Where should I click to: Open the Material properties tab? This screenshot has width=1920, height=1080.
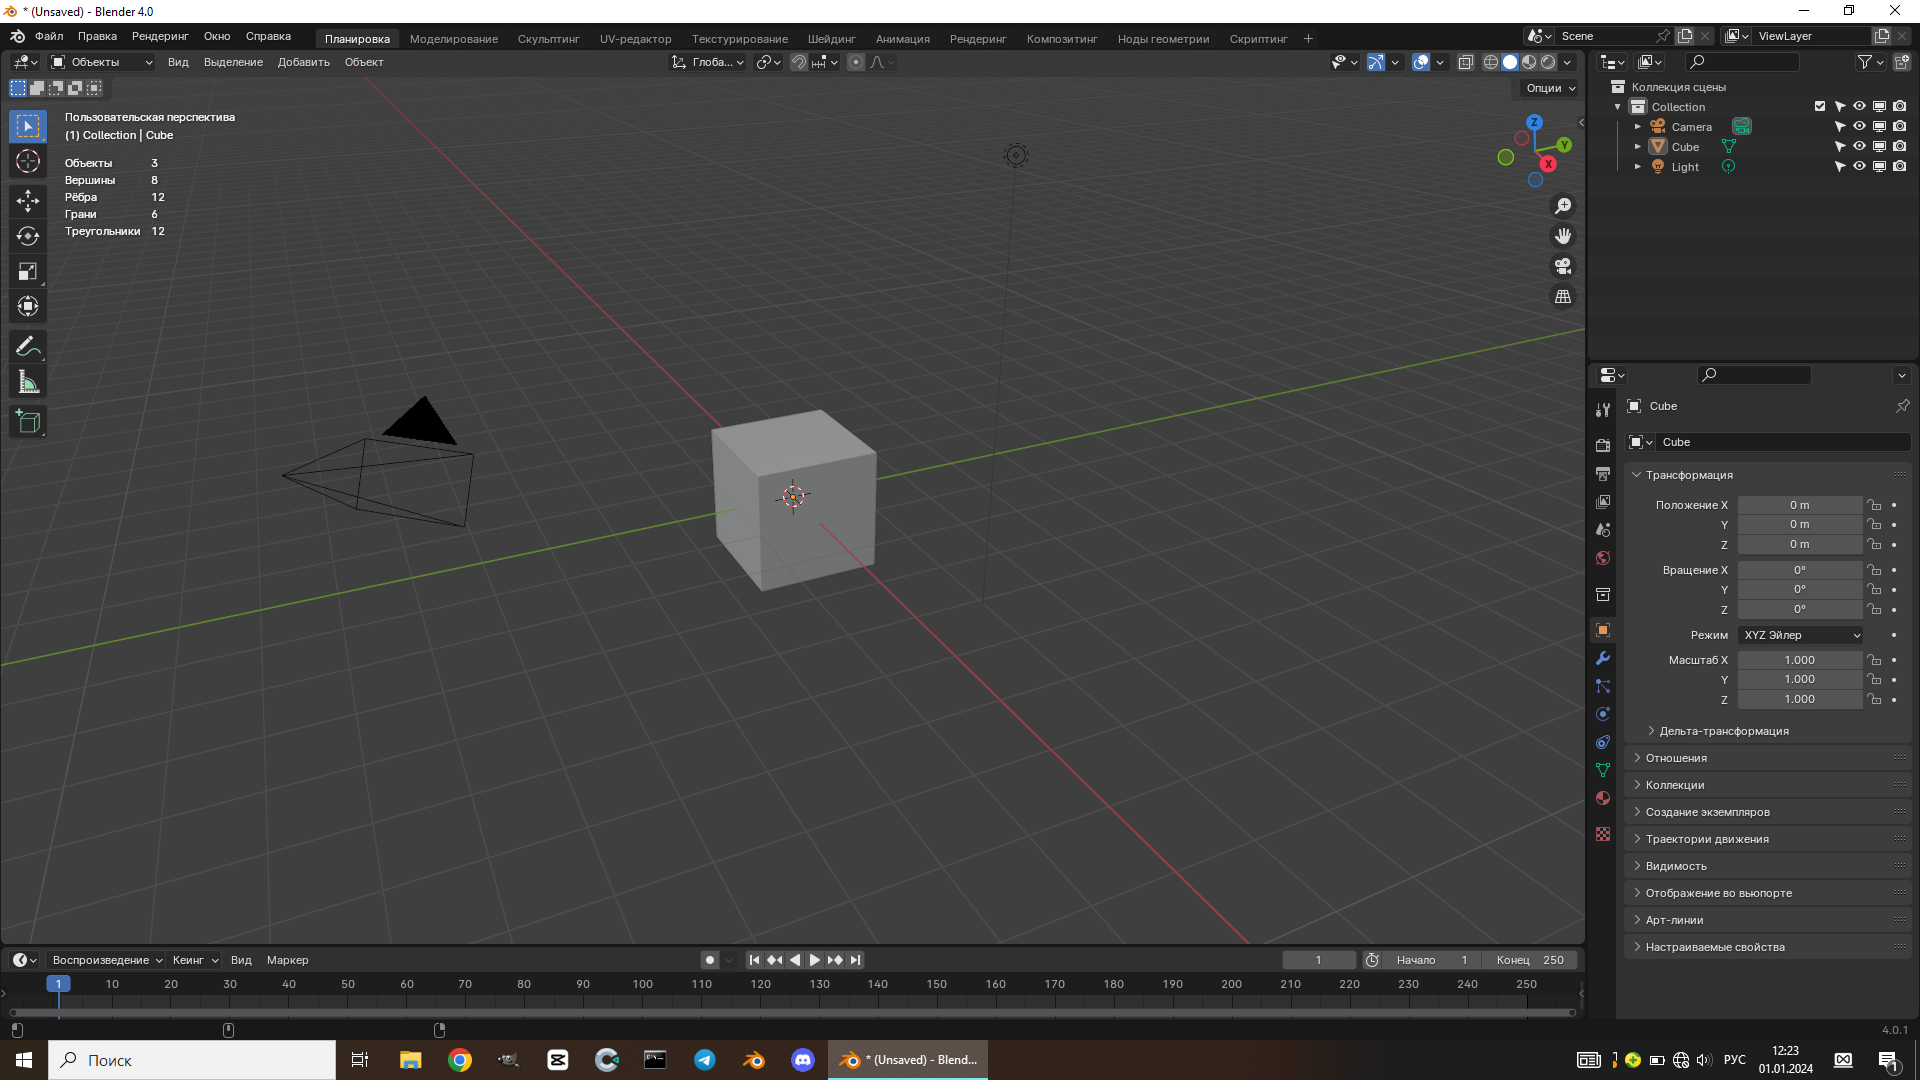coord(1603,798)
